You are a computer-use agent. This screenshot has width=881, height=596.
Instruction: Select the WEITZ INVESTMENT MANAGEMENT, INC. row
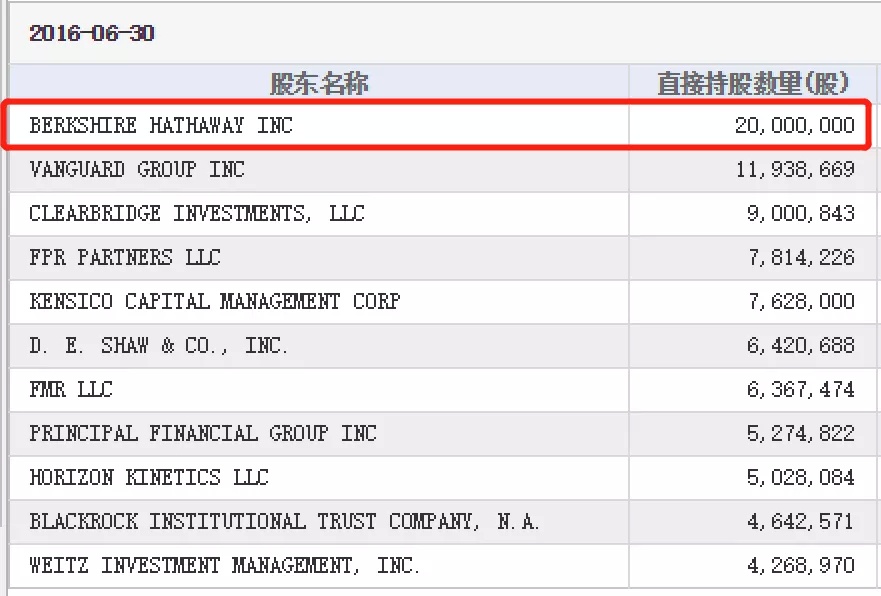point(443,565)
